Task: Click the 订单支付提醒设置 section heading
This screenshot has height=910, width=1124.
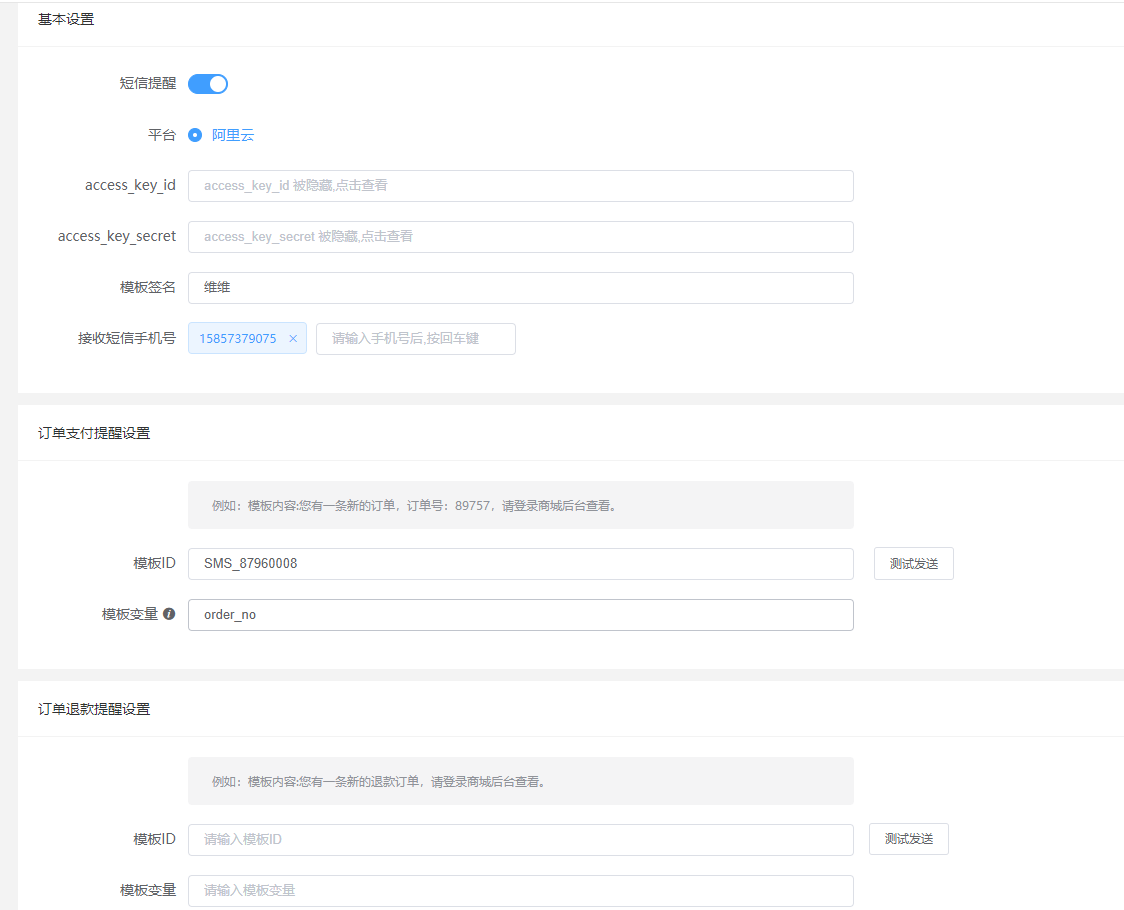Action: click(94, 433)
